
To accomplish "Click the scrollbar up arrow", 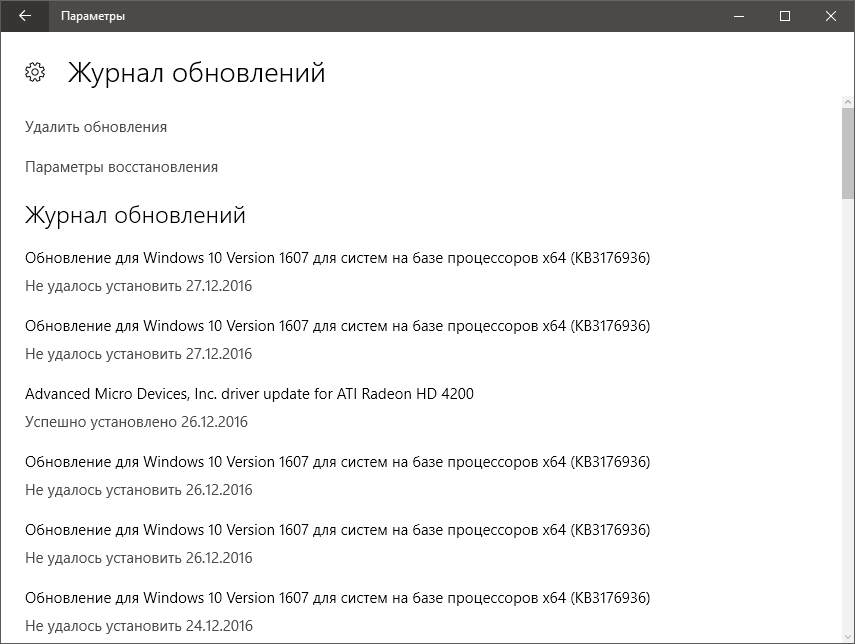I will pyautogui.click(x=846, y=103).
